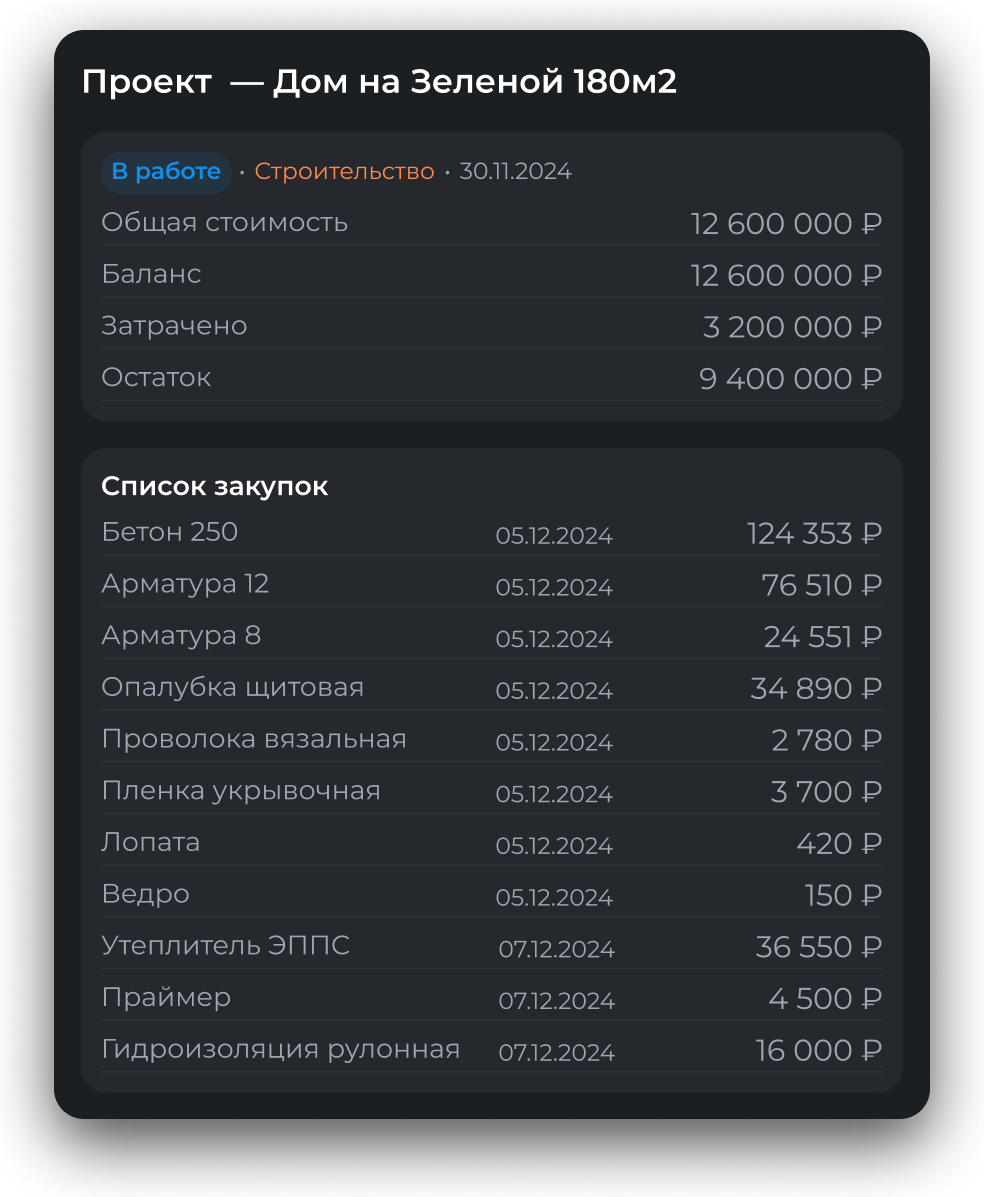Click the "В работе" status badge
Image resolution: width=984 pixels, height=1197 pixels.
(x=166, y=172)
